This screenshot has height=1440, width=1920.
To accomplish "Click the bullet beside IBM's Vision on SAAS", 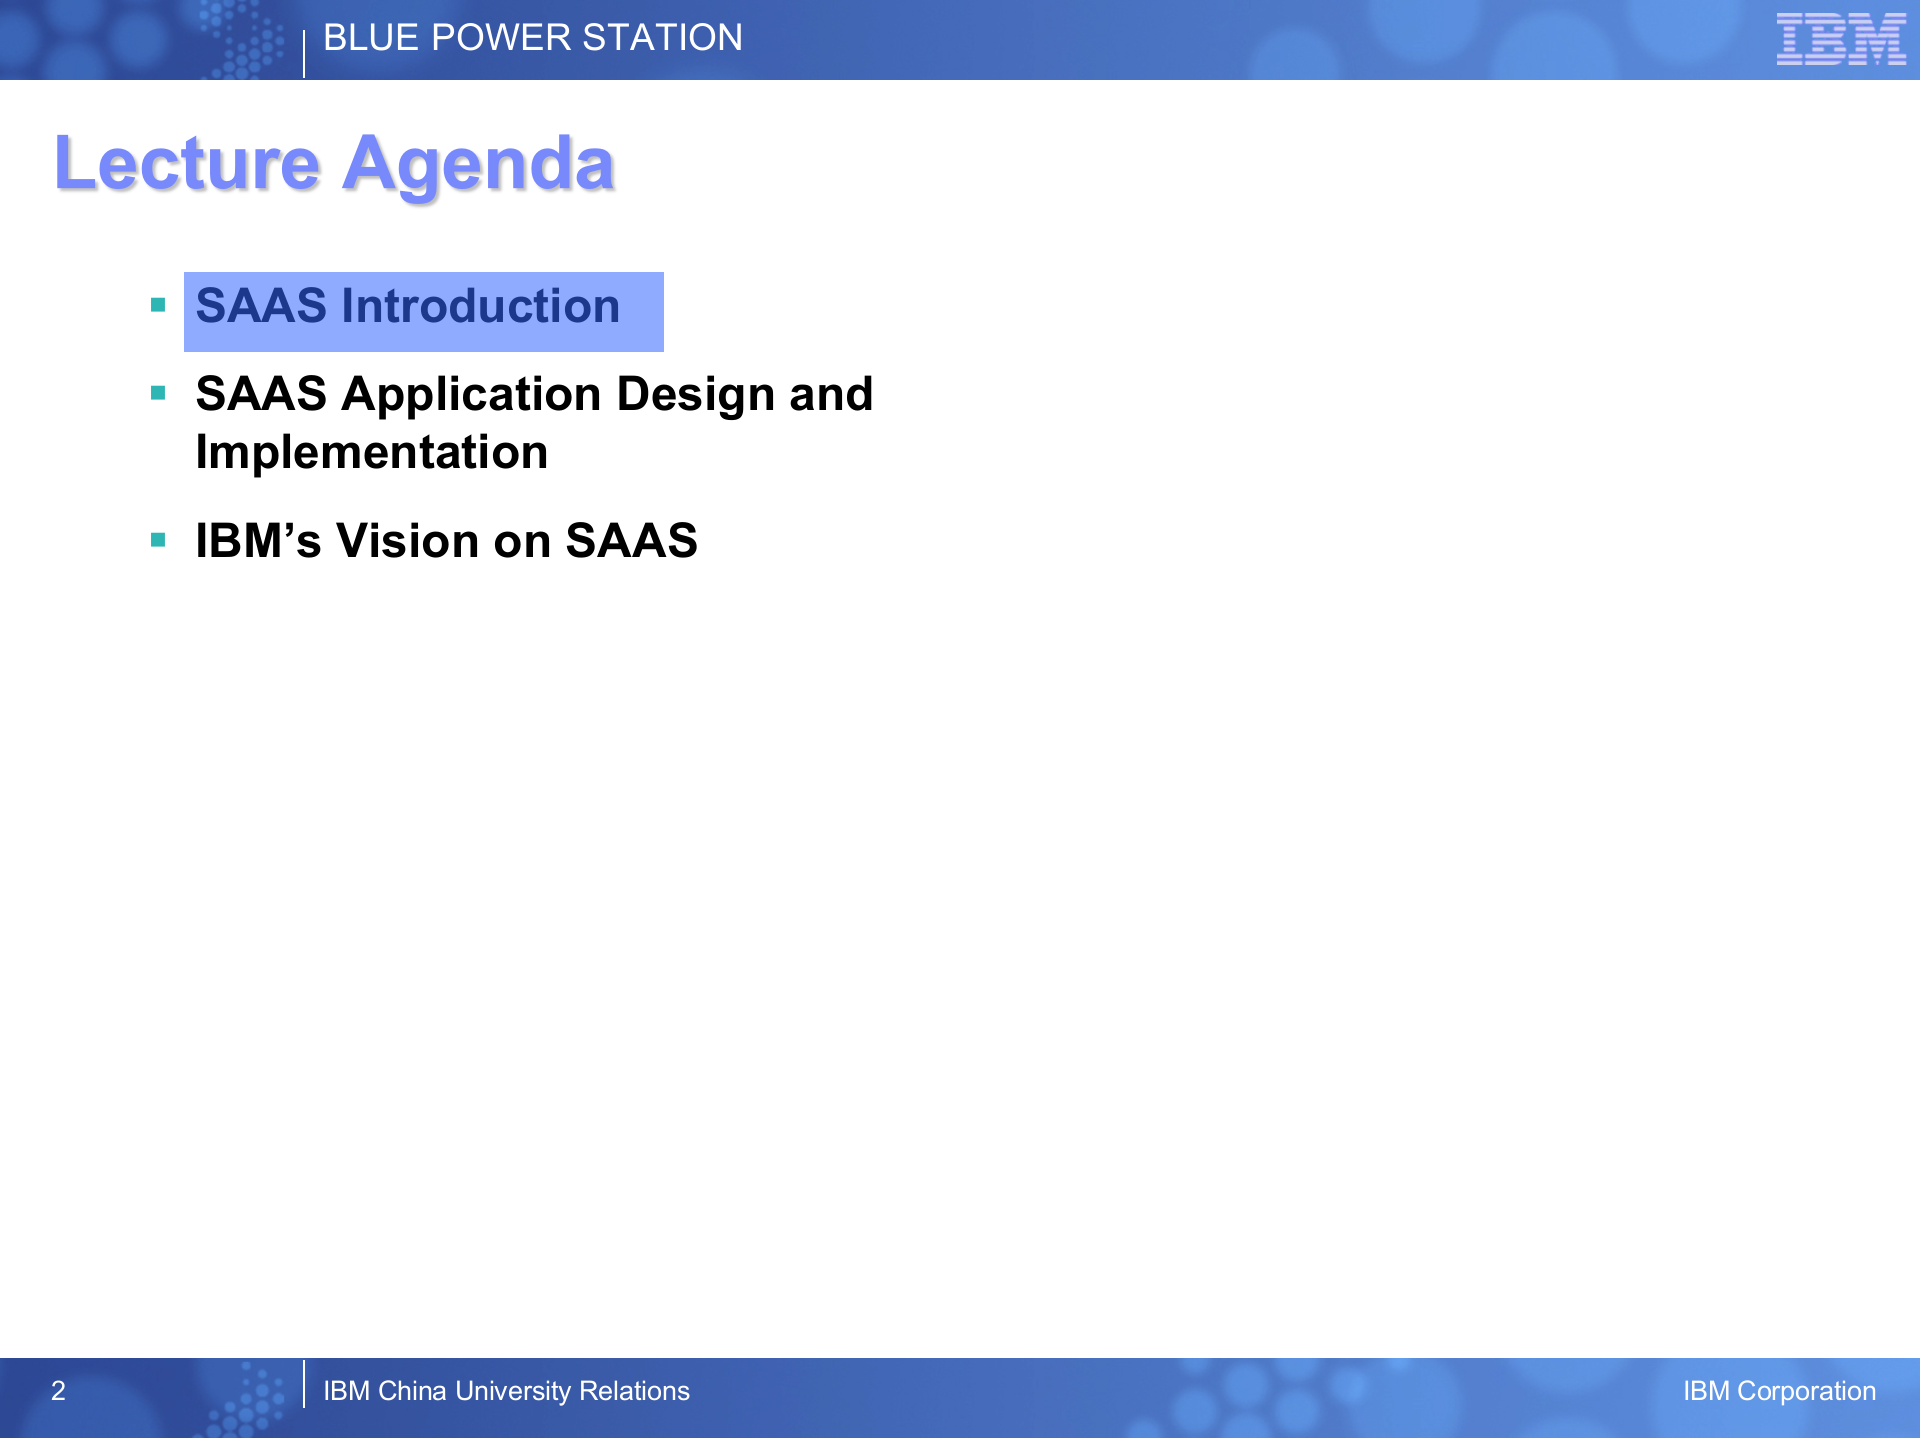I will pyautogui.click(x=158, y=540).
